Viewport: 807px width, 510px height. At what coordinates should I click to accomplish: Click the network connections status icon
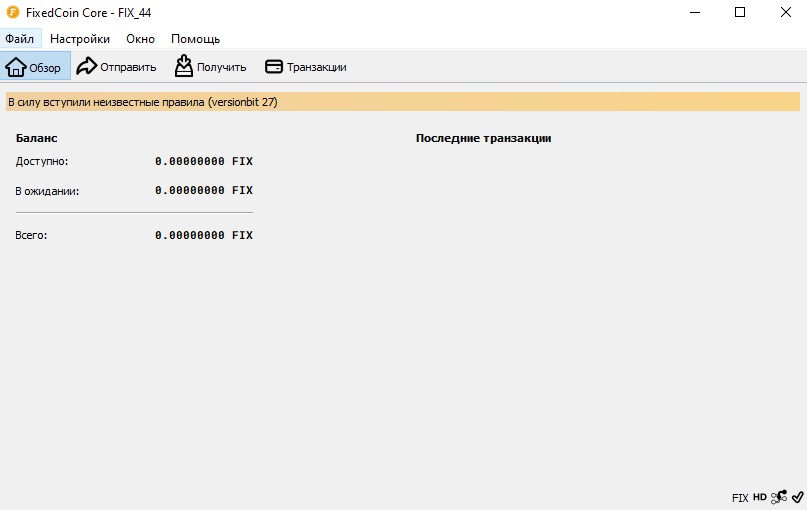(x=779, y=497)
